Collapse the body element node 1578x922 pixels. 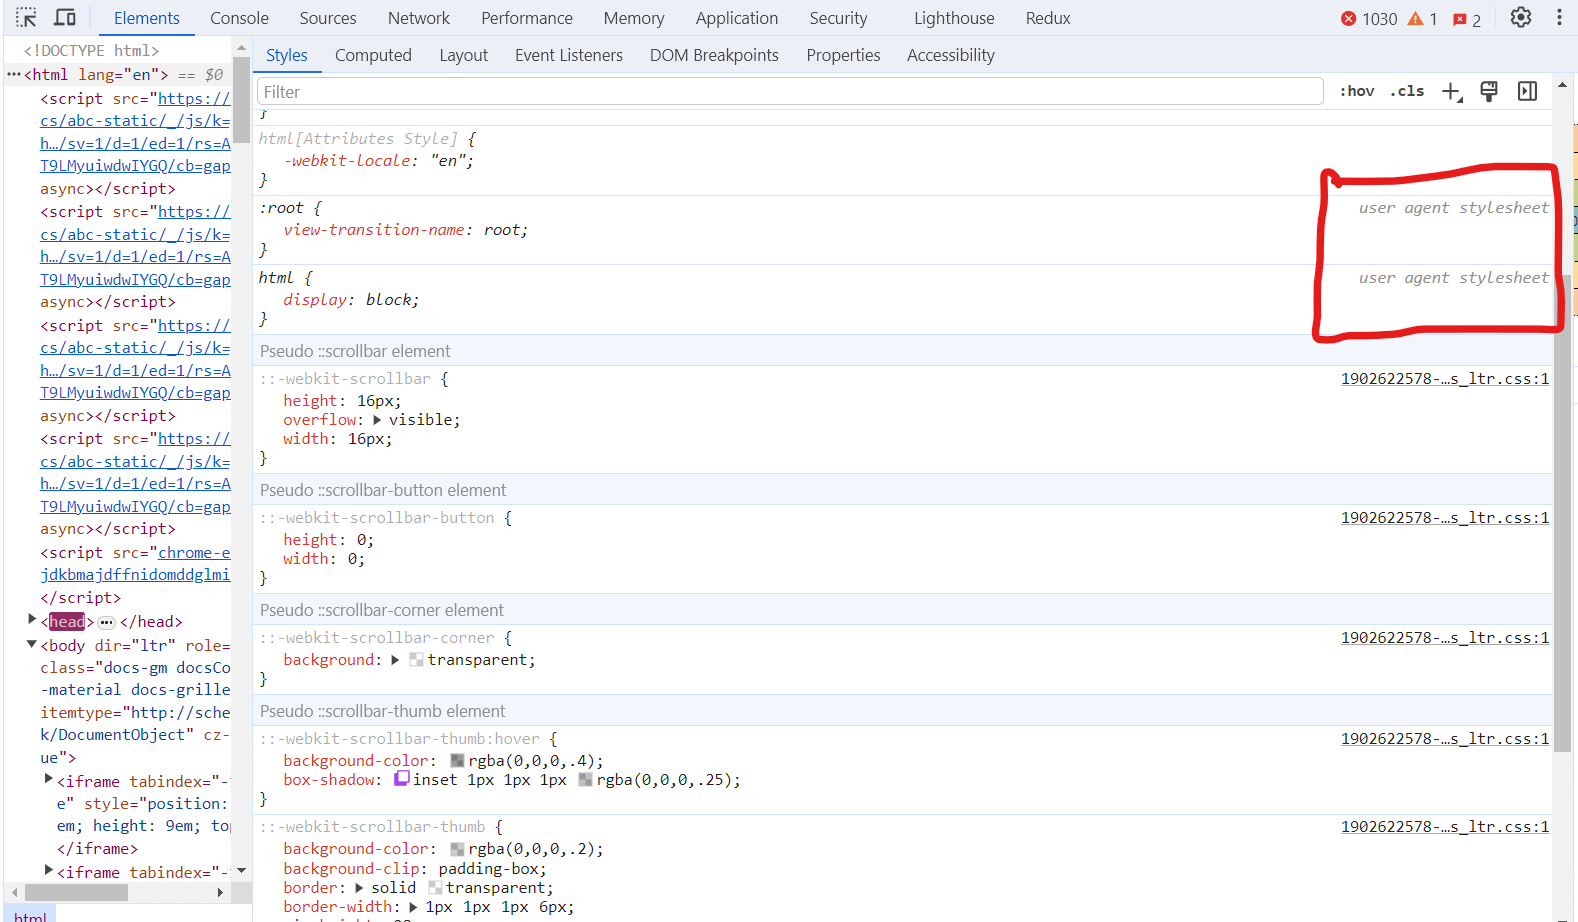point(32,645)
